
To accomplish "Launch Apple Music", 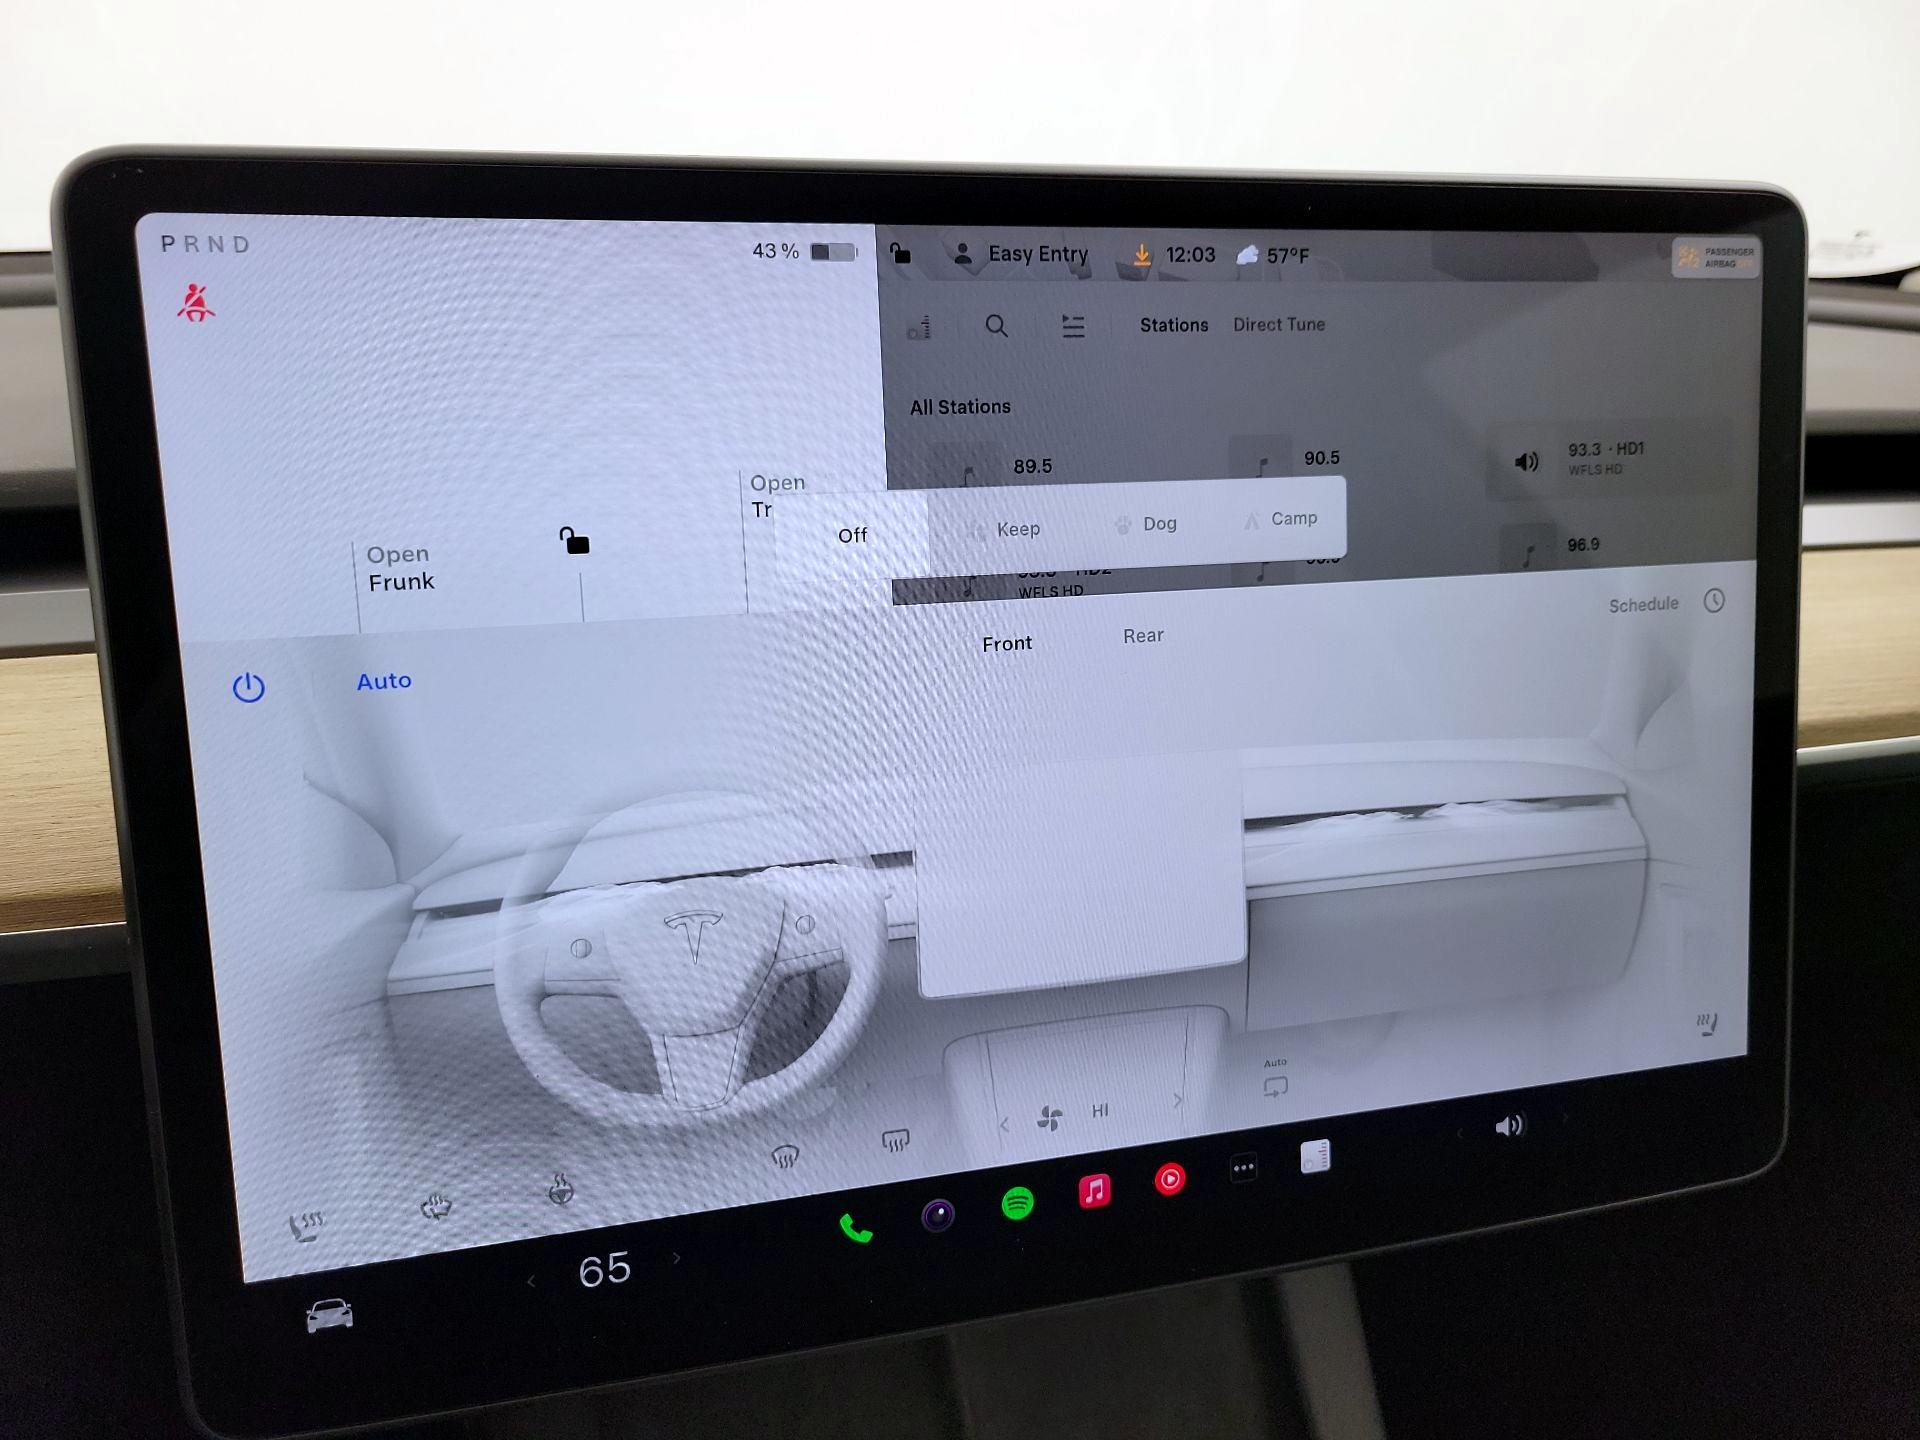I will click(x=1095, y=1191).
